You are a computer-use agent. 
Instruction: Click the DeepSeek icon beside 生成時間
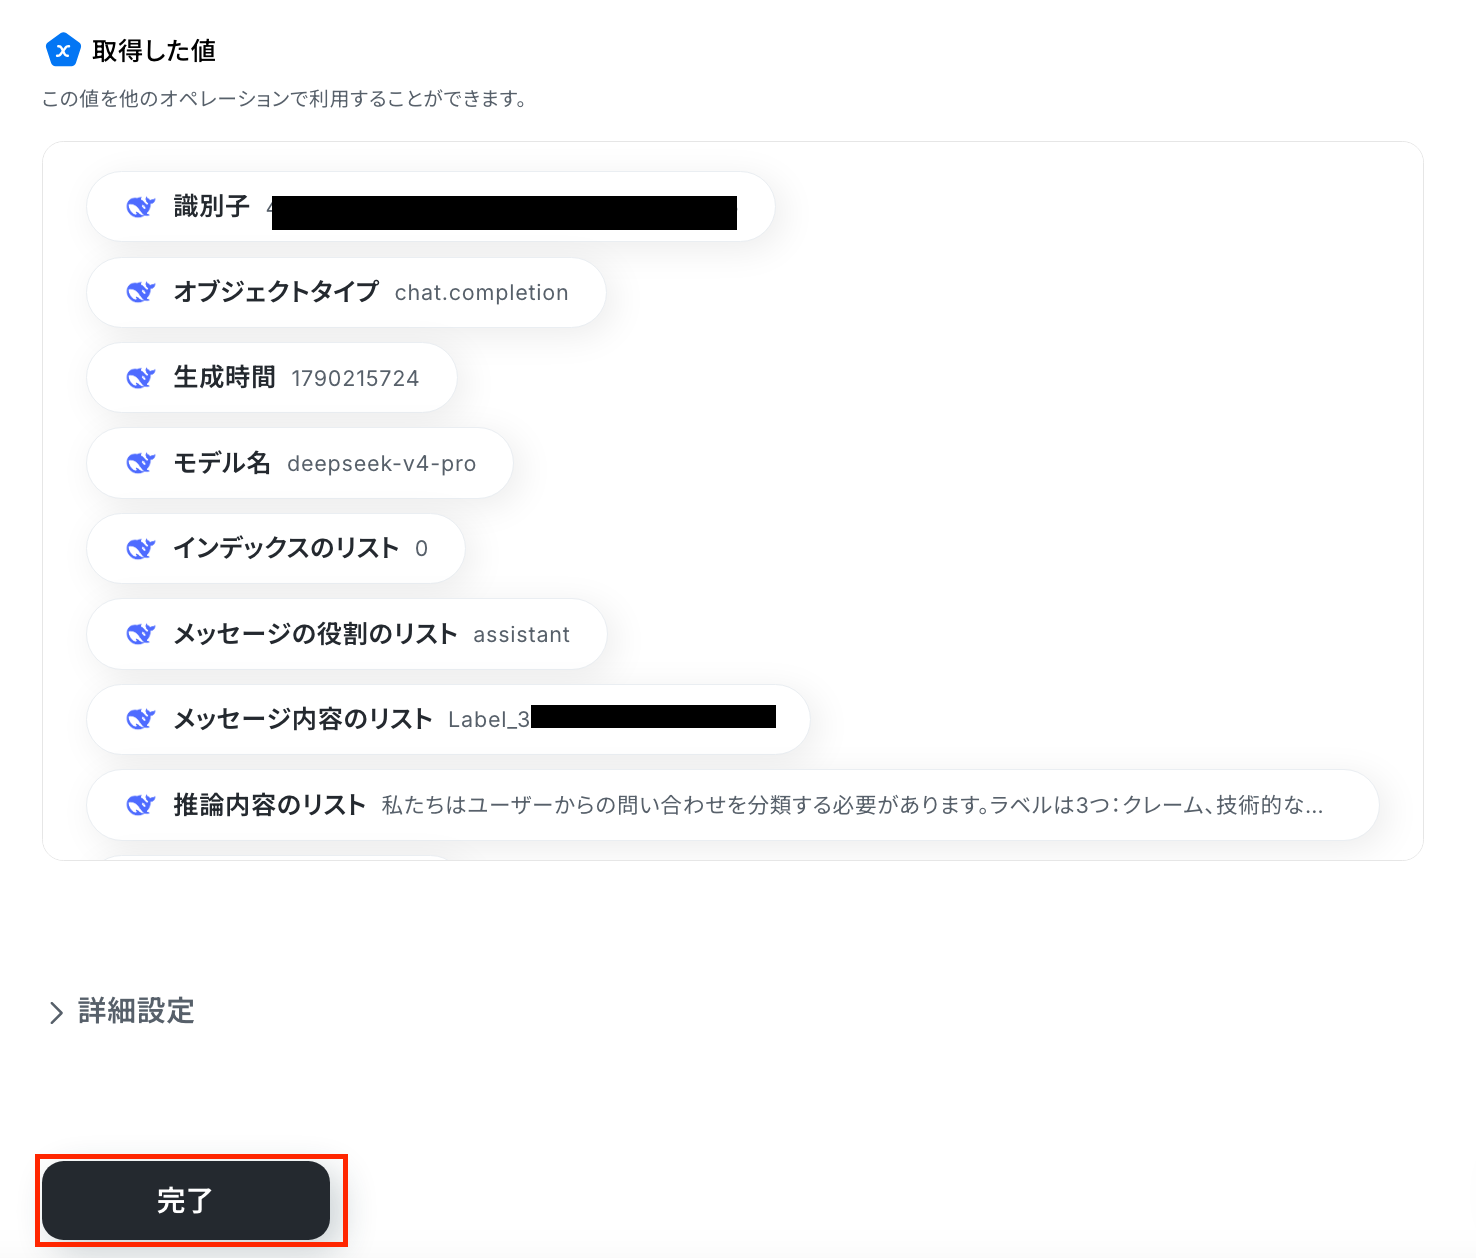(140, 378)
